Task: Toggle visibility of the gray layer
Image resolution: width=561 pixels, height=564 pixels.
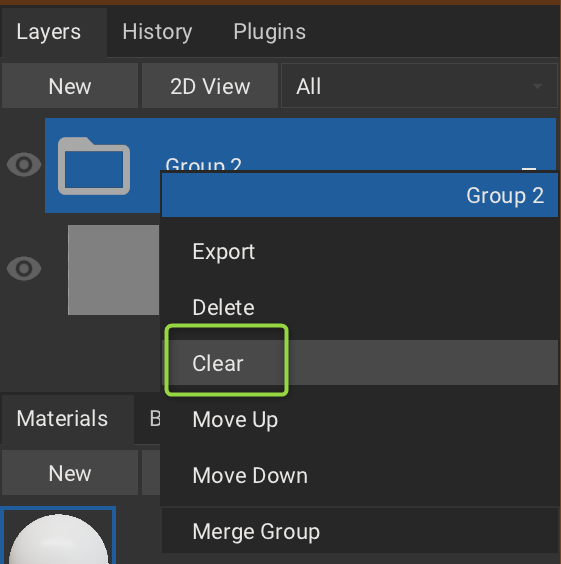Action: coord(24,268)
